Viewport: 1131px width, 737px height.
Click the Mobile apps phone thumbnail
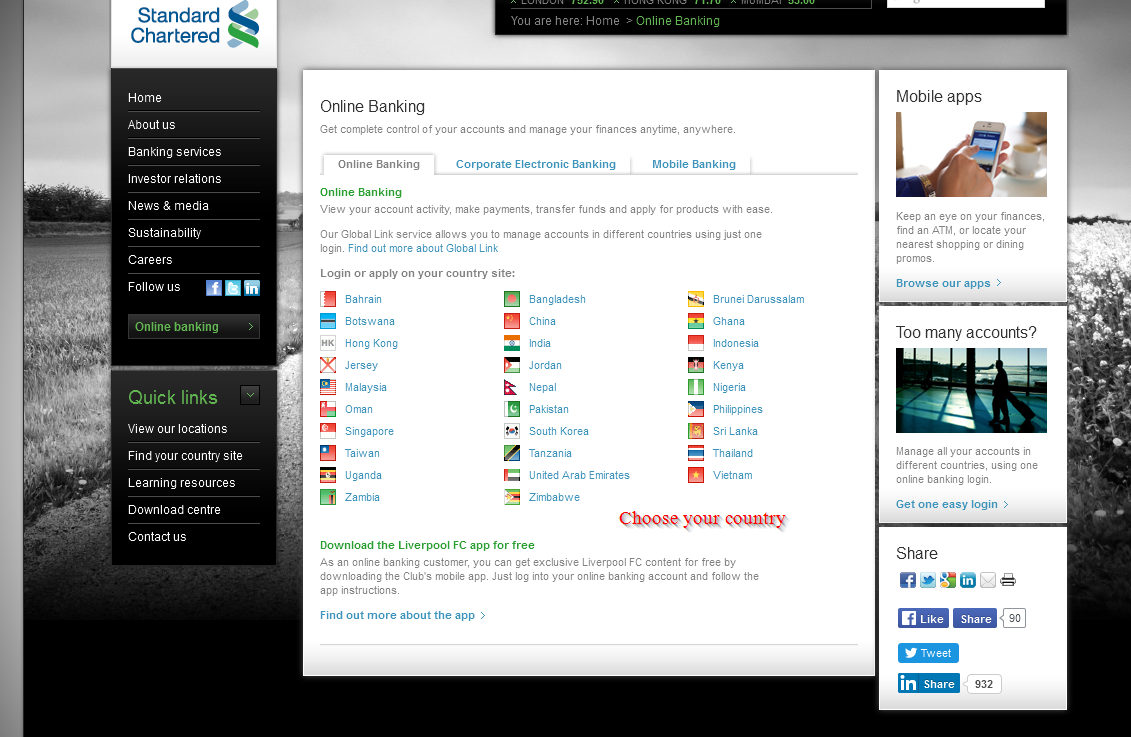click(x=971, y=154)
